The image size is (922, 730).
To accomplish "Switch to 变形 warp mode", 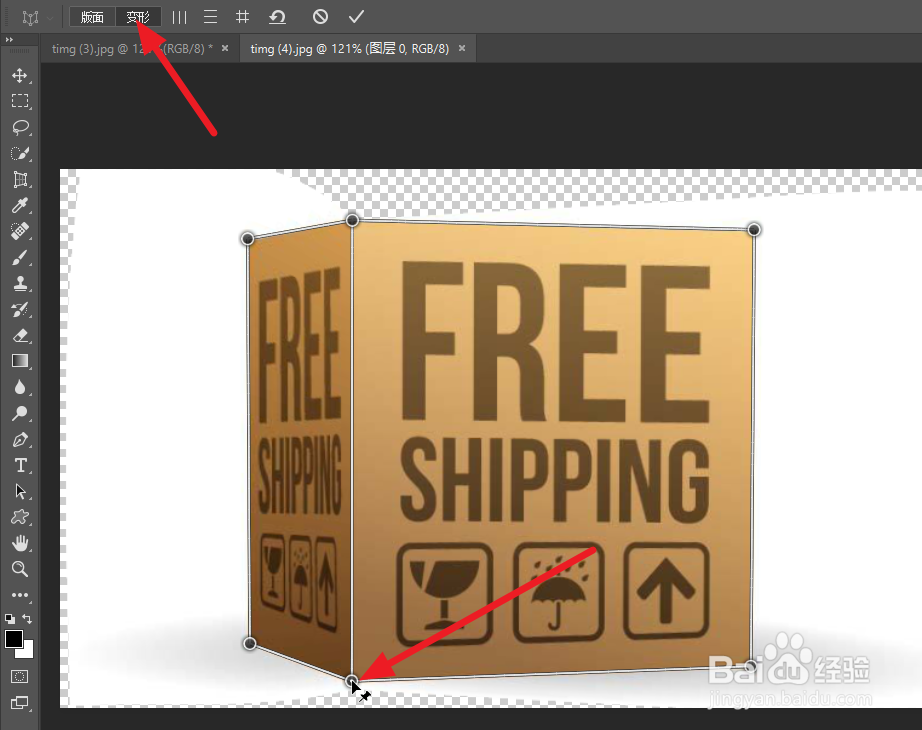I will click(138, 17).
